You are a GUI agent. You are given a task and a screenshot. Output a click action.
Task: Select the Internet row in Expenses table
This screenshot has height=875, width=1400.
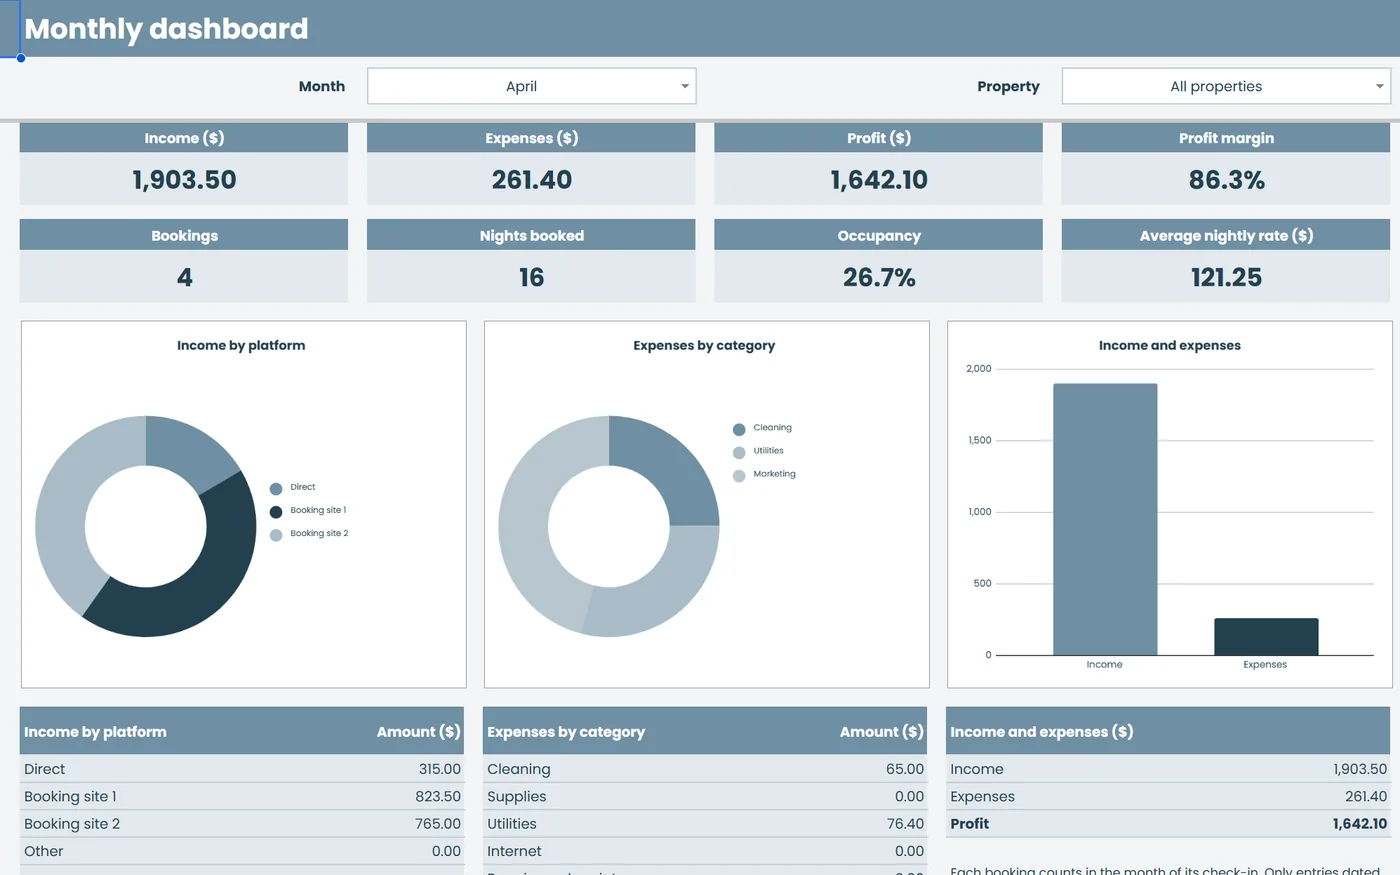point(705,851)
